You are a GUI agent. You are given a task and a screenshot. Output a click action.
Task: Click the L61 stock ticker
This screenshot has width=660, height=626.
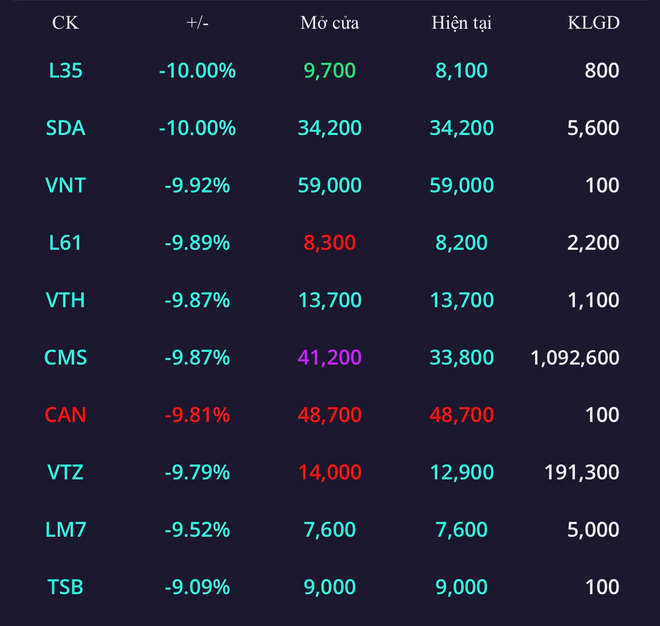point(65,242)
